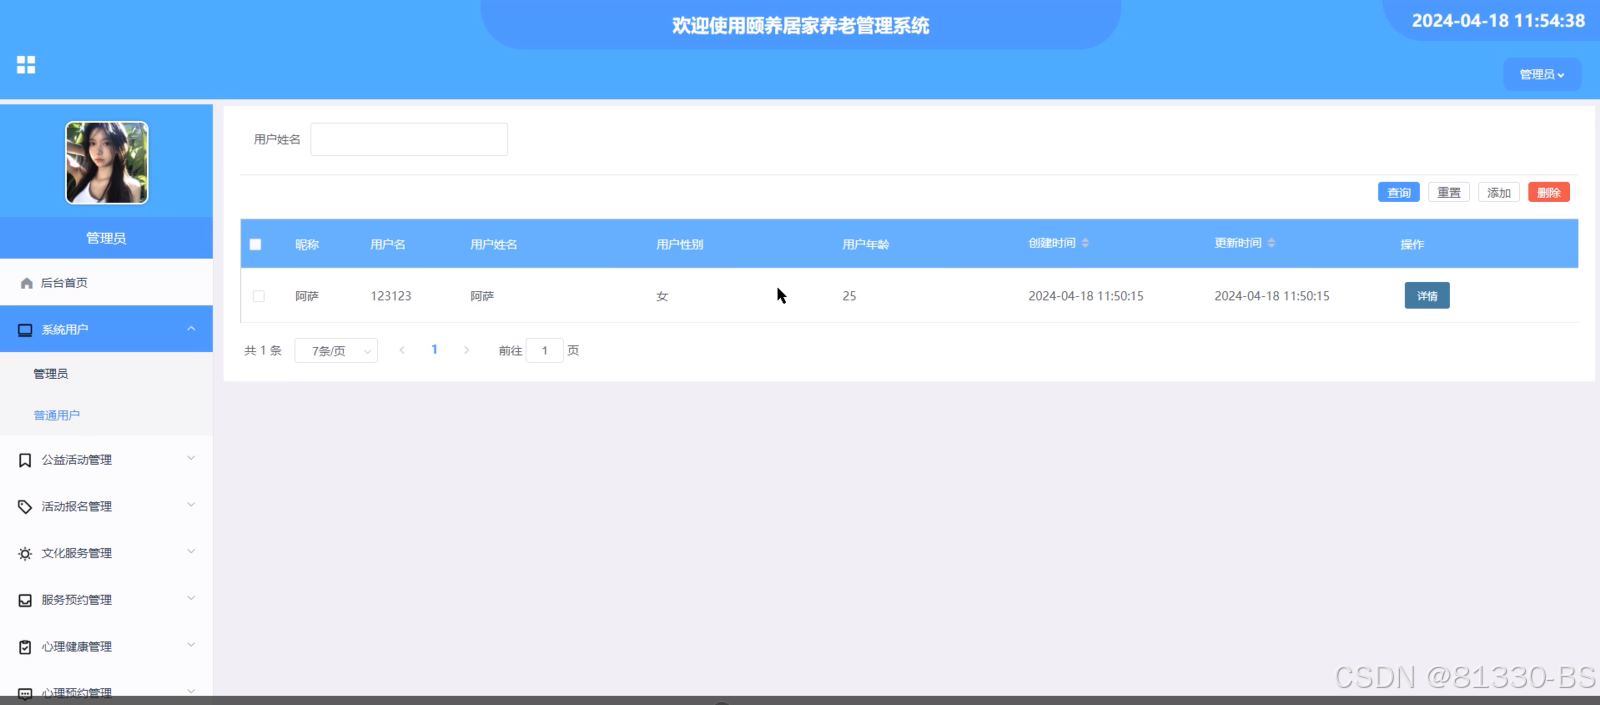Open 文化服务管理 menu label

[x=77, y=553]
